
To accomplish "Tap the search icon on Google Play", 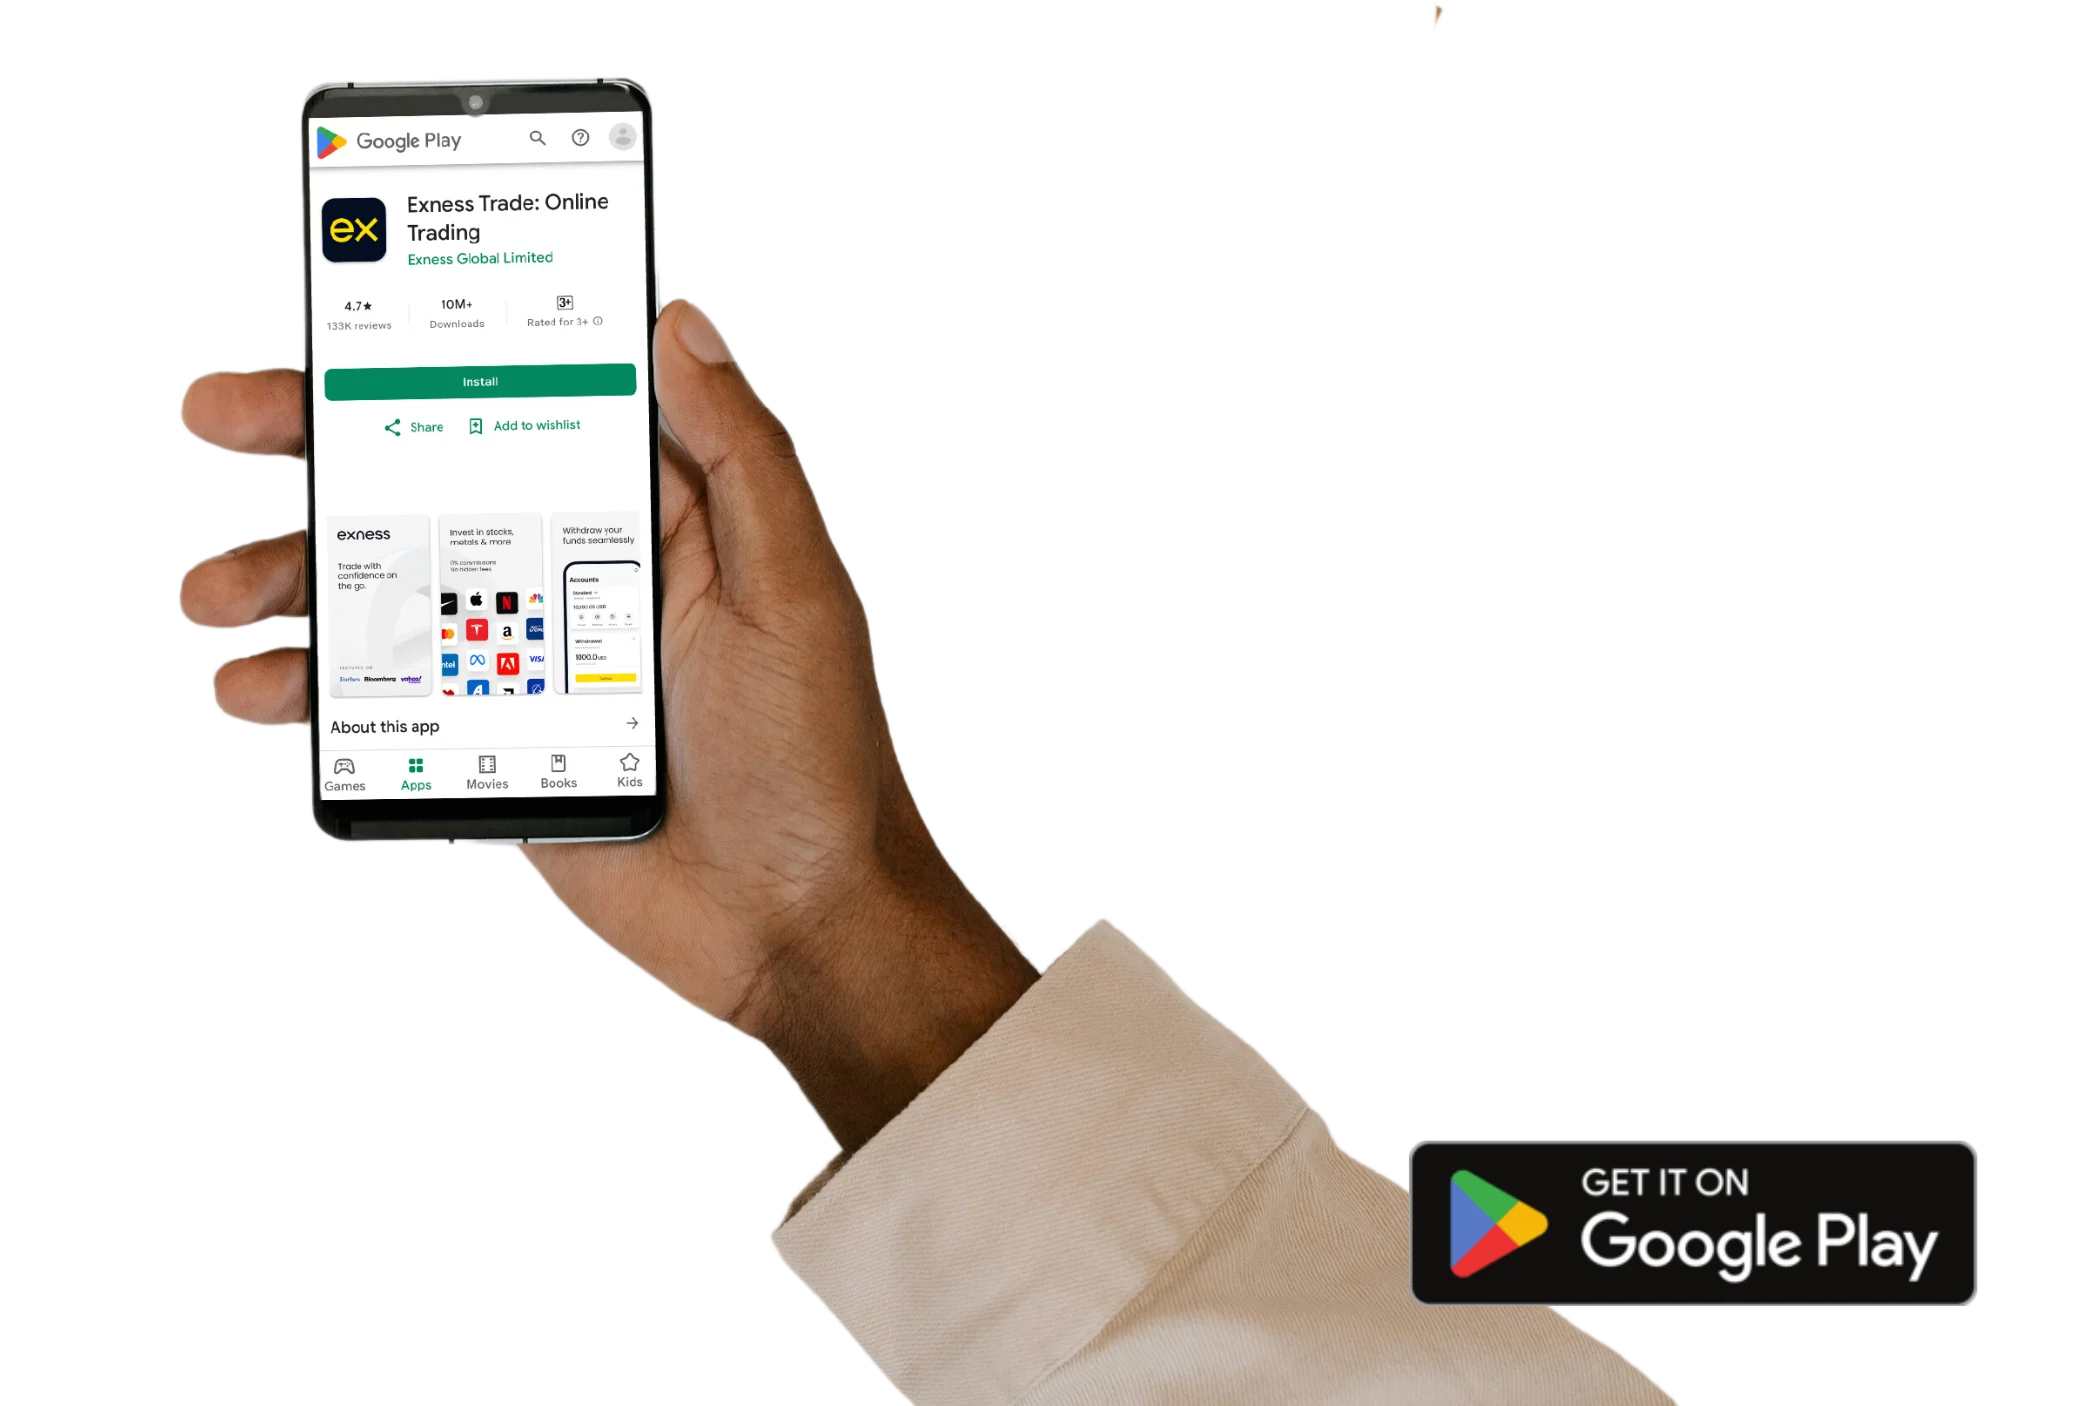I will pos(538,138).
